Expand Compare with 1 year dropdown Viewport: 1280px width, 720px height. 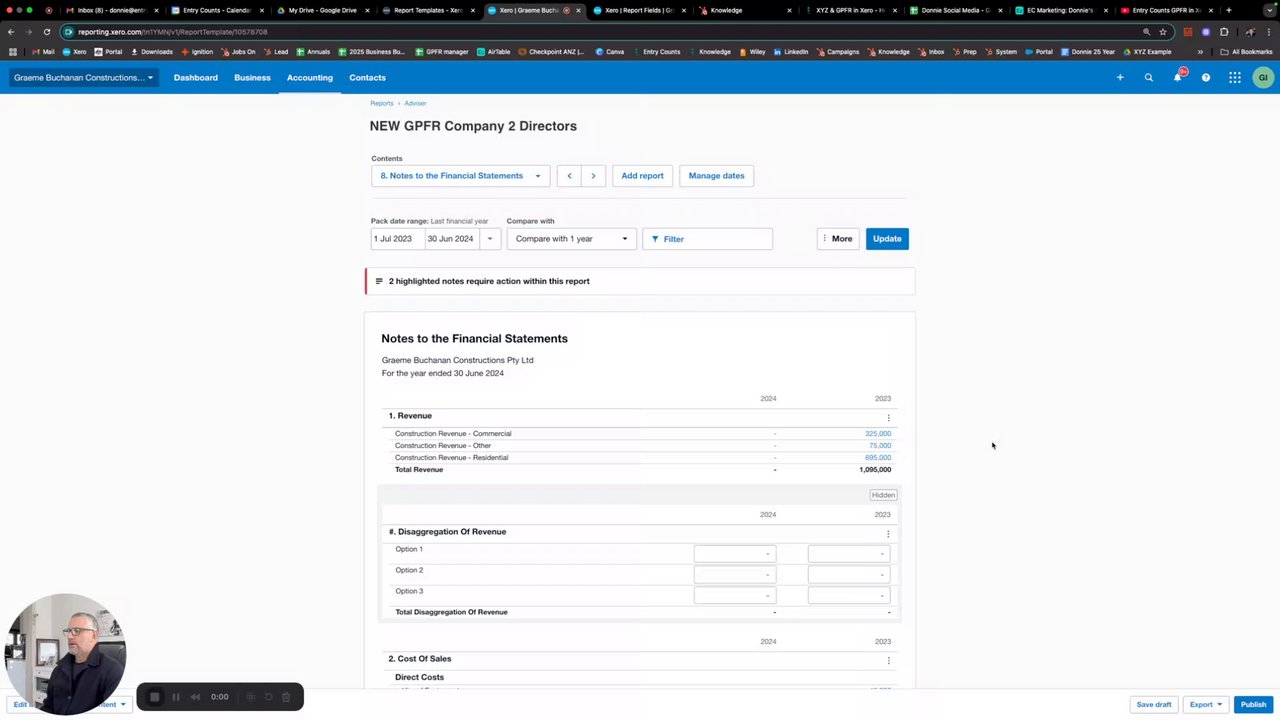click(571, 239)
